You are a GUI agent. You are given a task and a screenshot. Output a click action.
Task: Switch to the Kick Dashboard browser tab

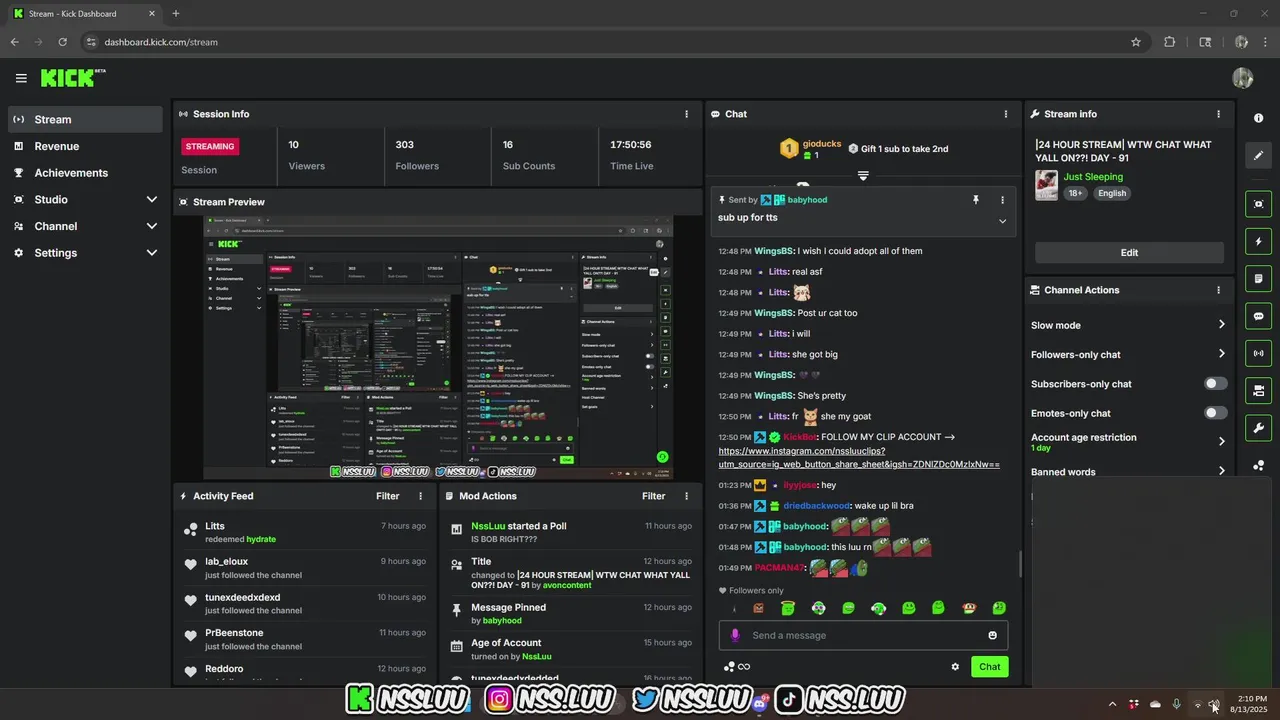[85, 14]
